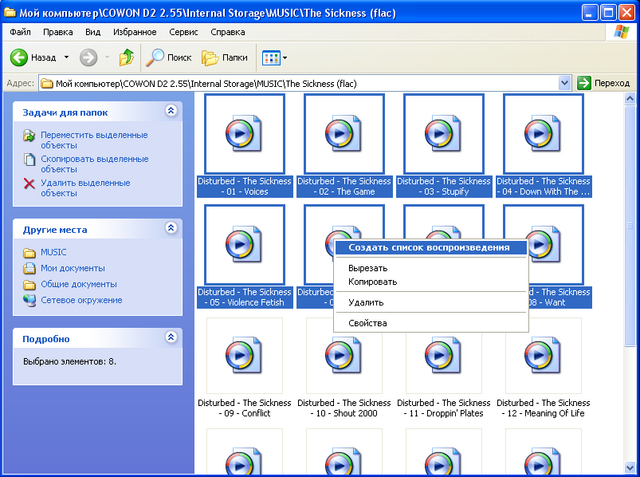Select track 12 - Meaning Of Life file icon

[543, 355]
